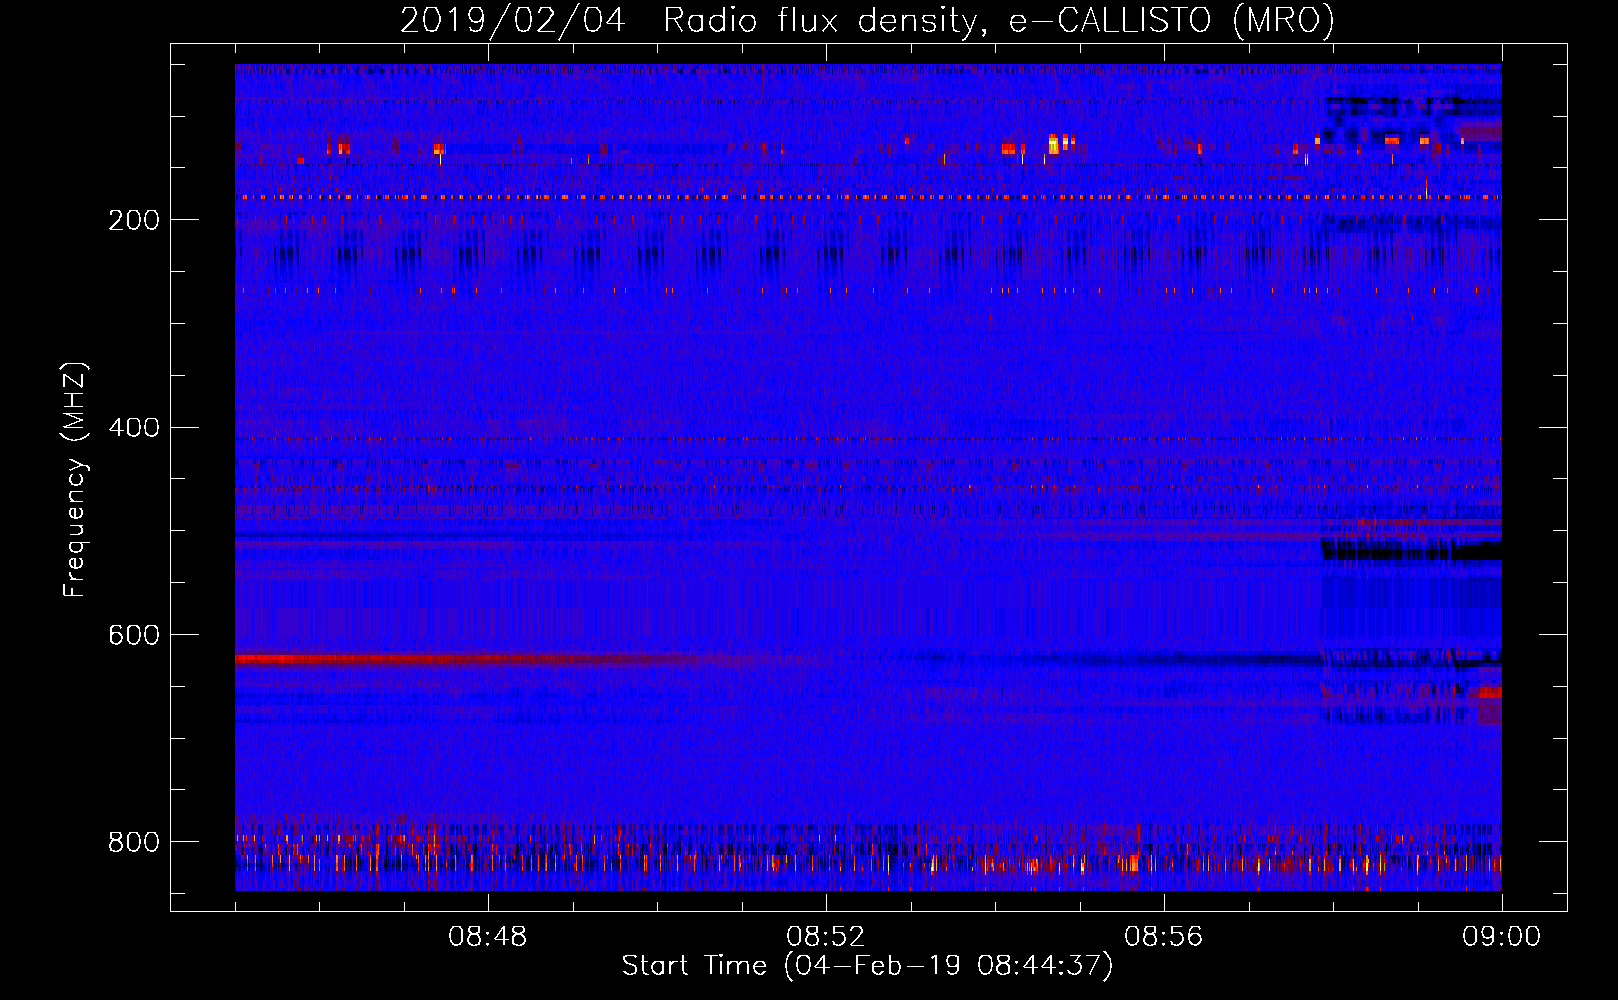Image resolution: width=1618 pixels, height=1000 pixels.
Task: Click the 800 frequency tick label
Action: point(134,842)
